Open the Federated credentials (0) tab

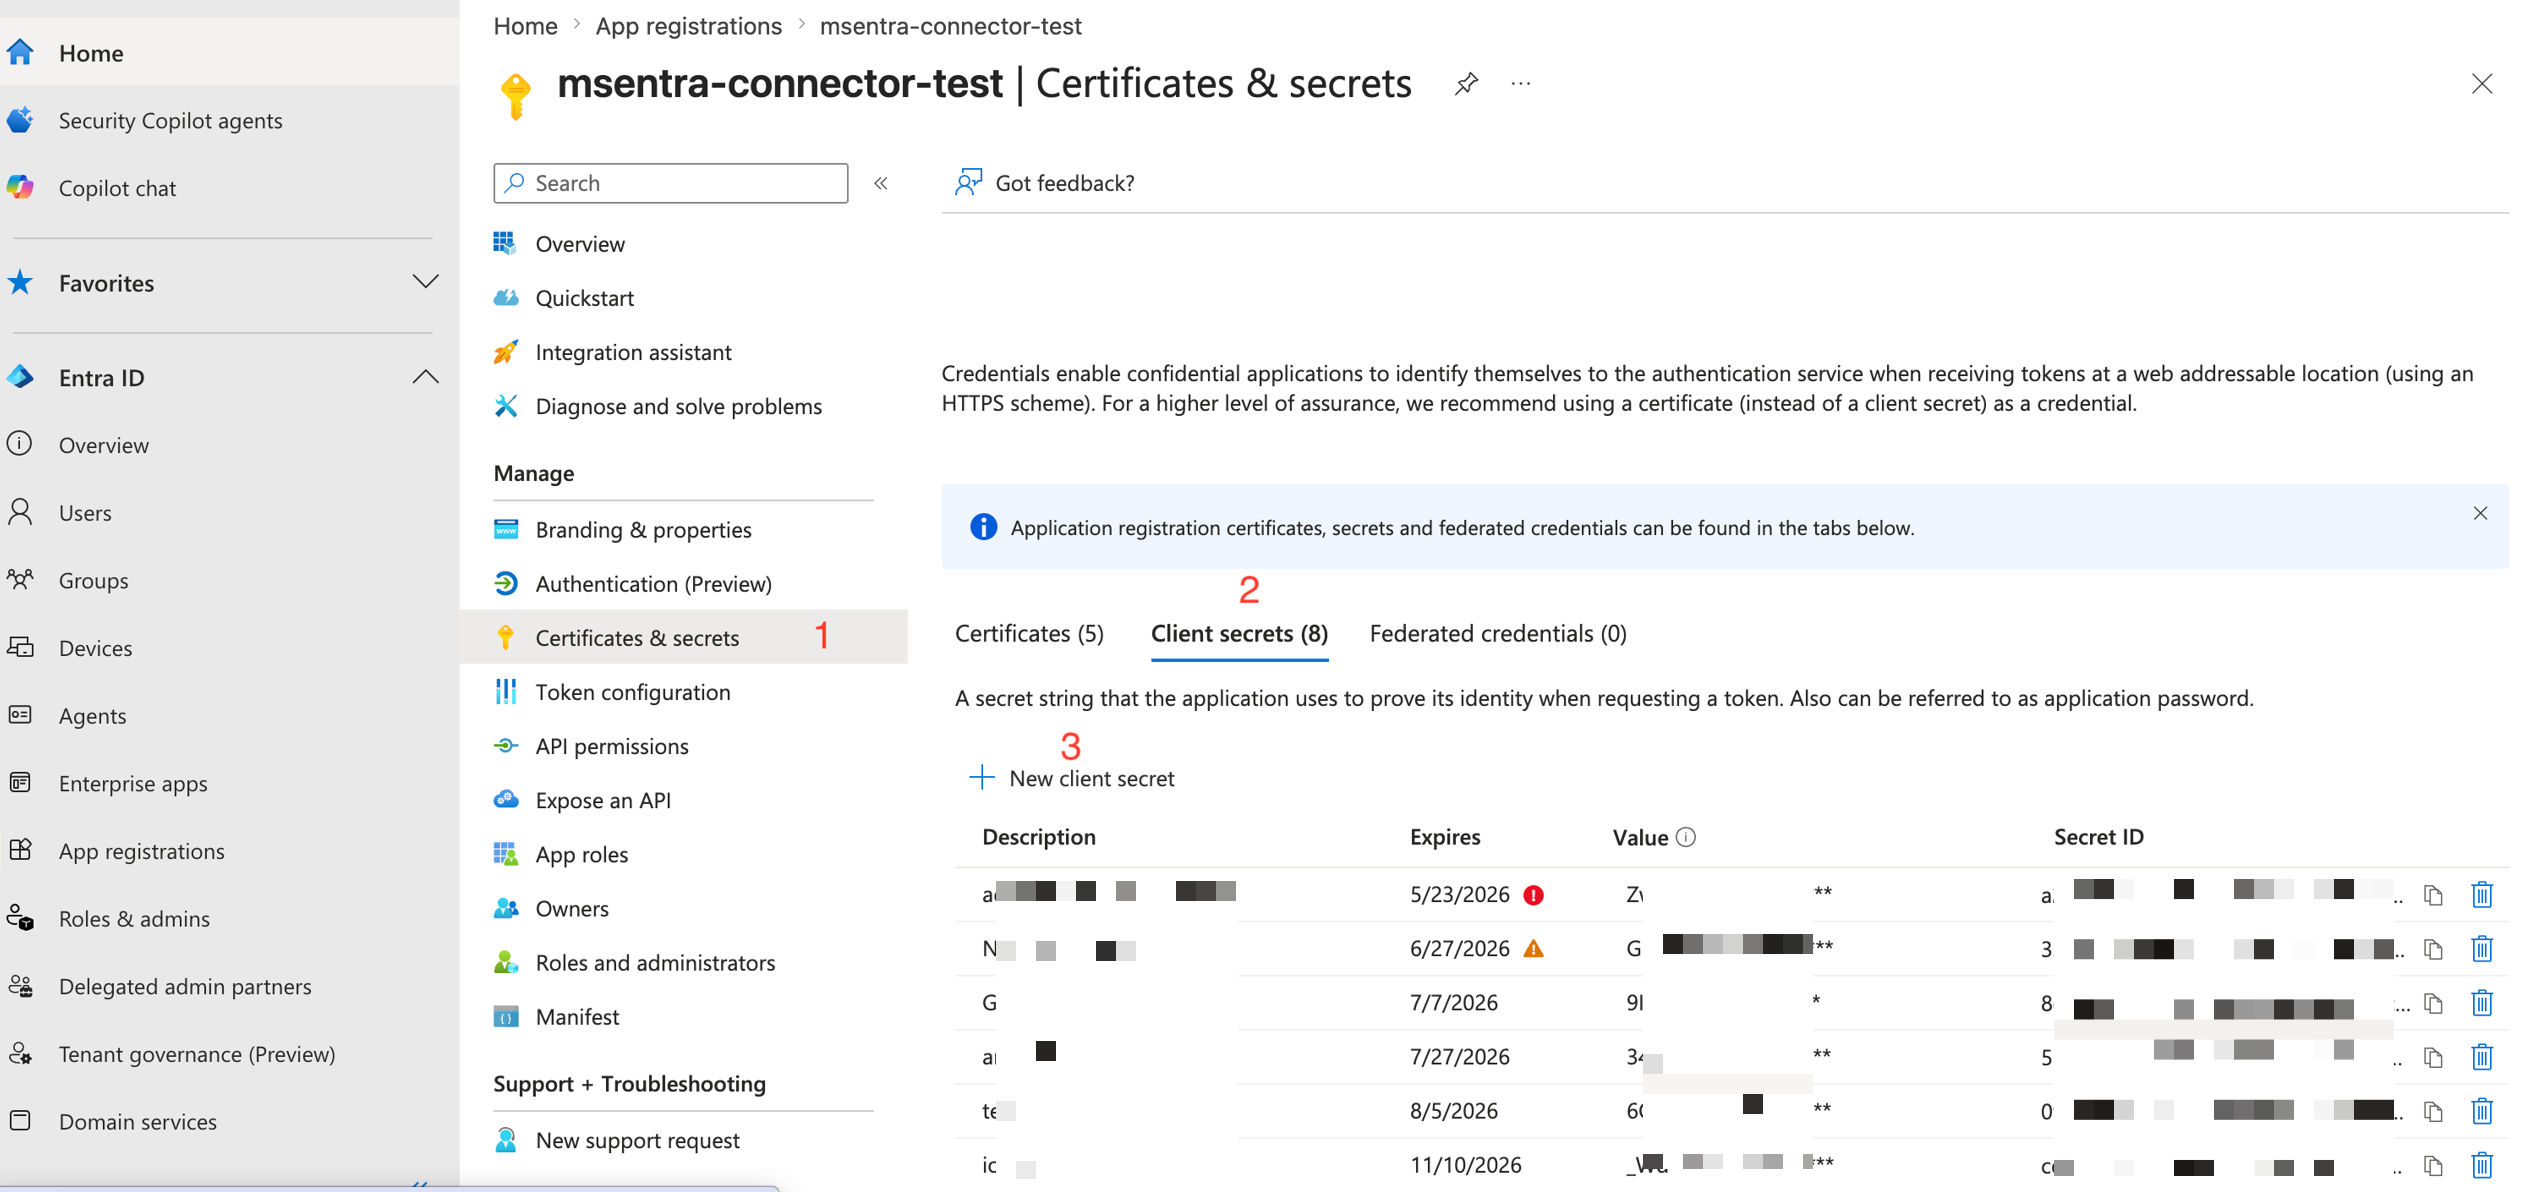click(1498, 633)
